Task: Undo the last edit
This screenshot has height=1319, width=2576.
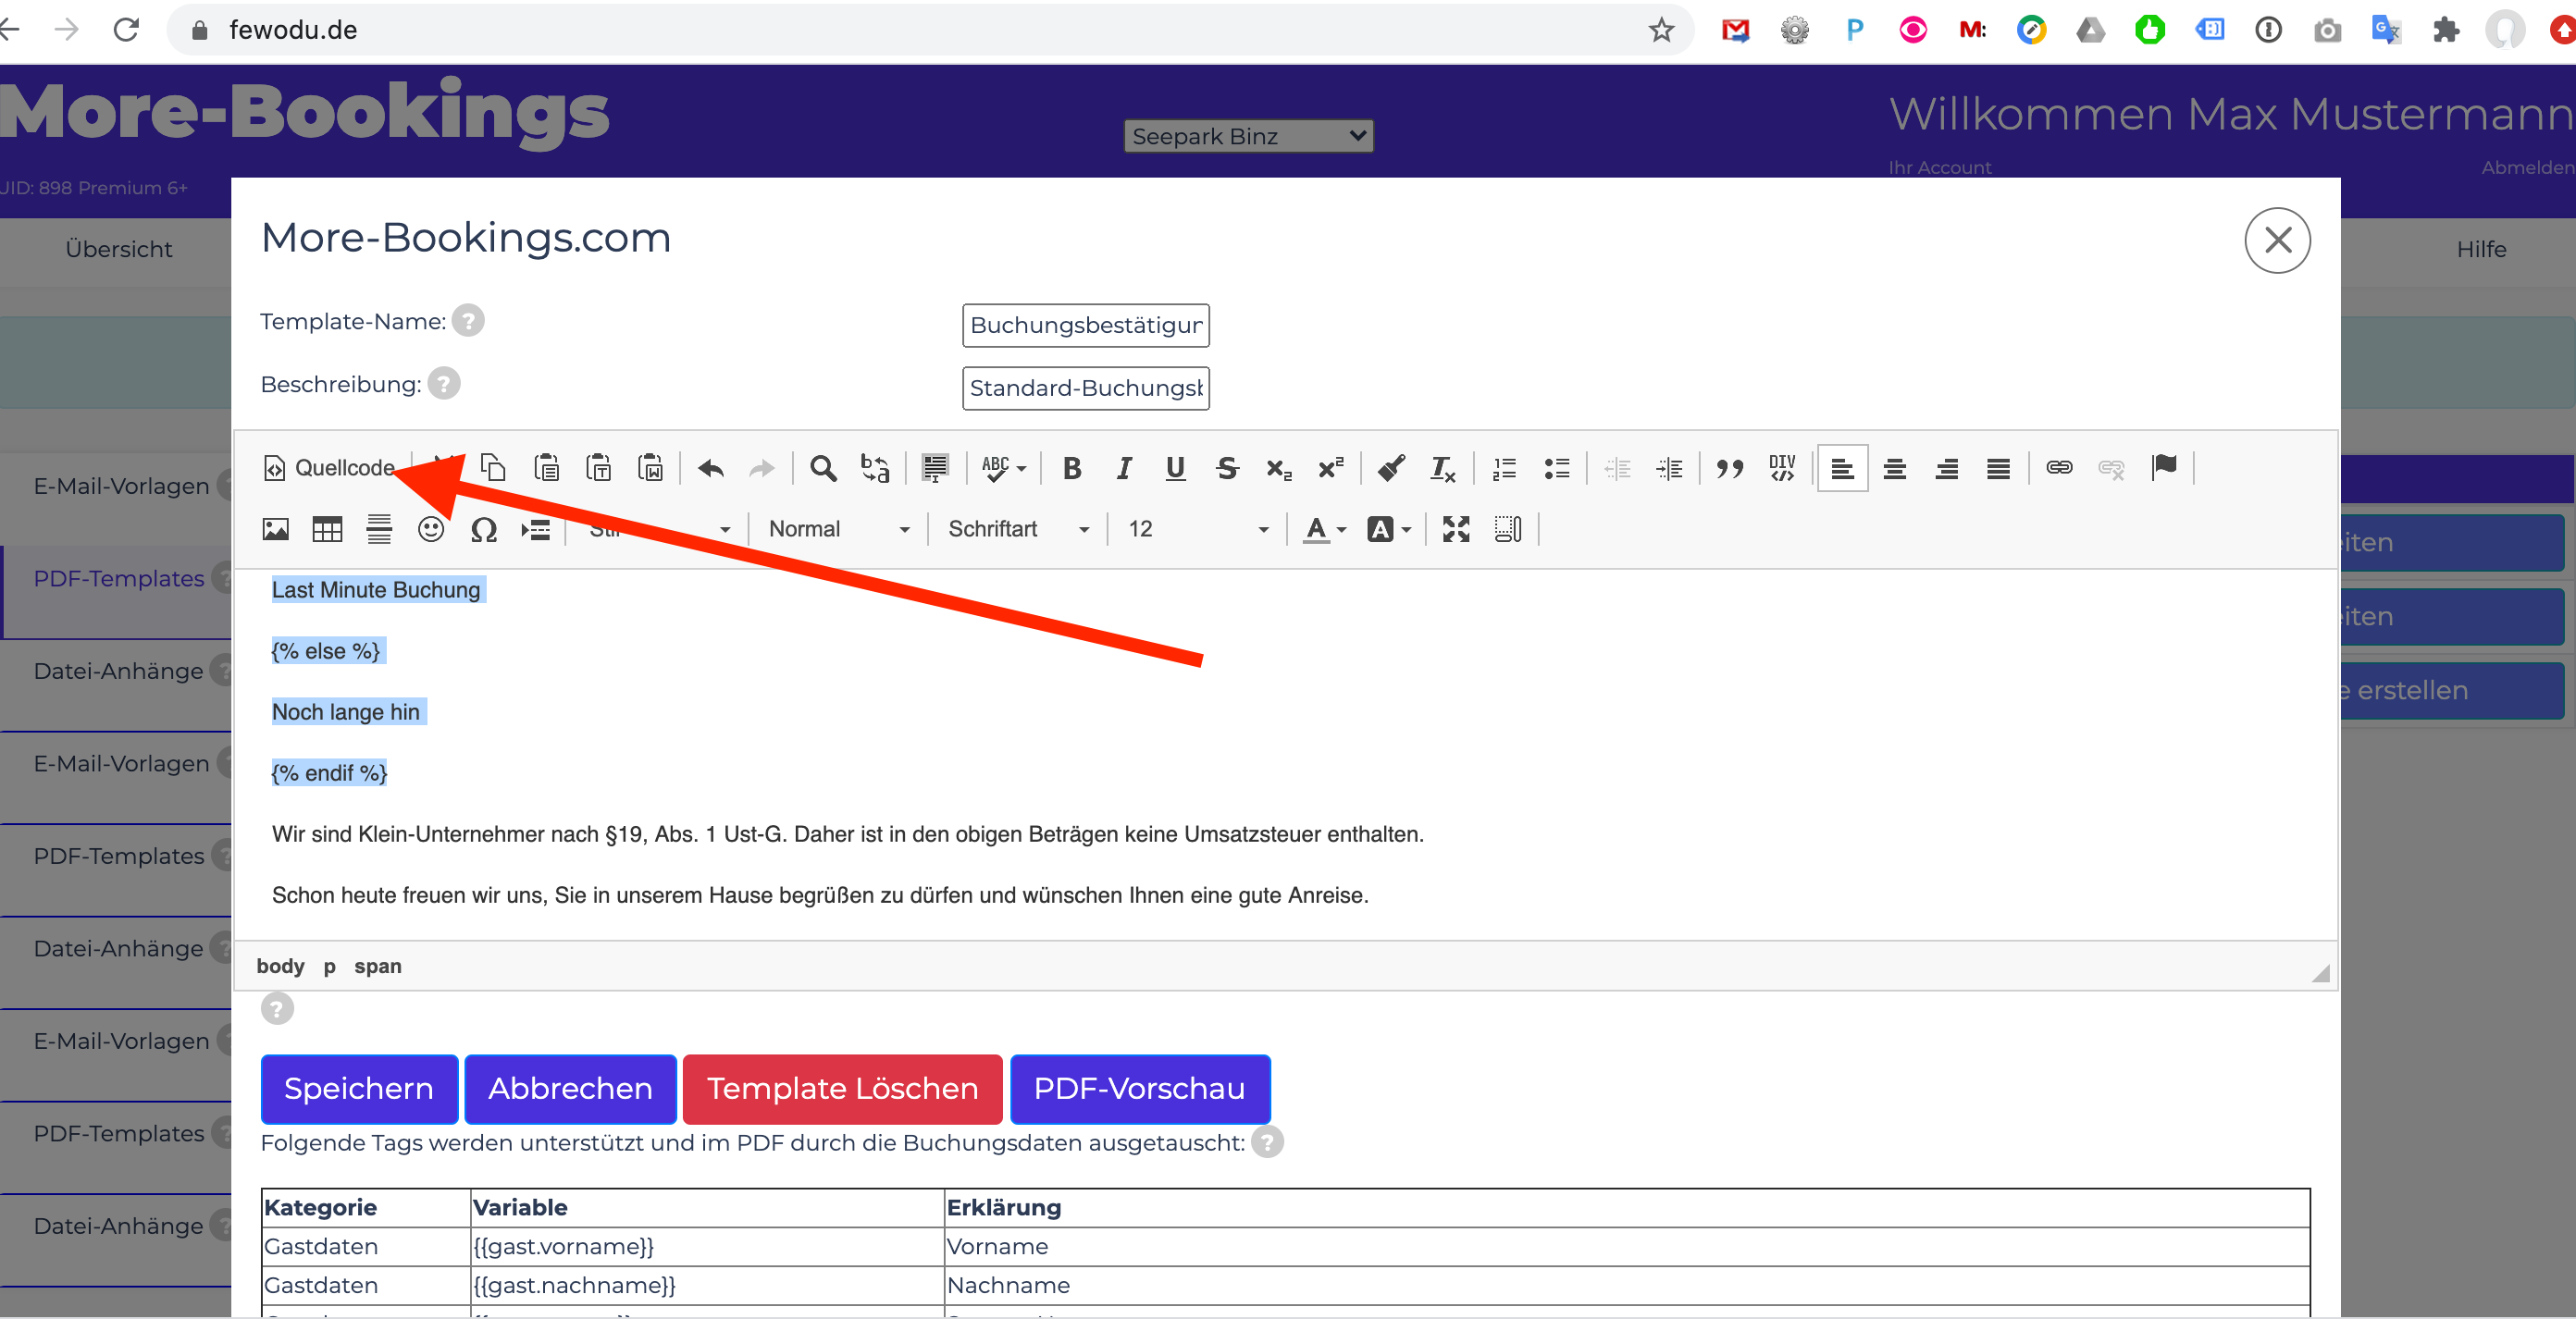Action: pyautogui.click(x=711, y=467)
